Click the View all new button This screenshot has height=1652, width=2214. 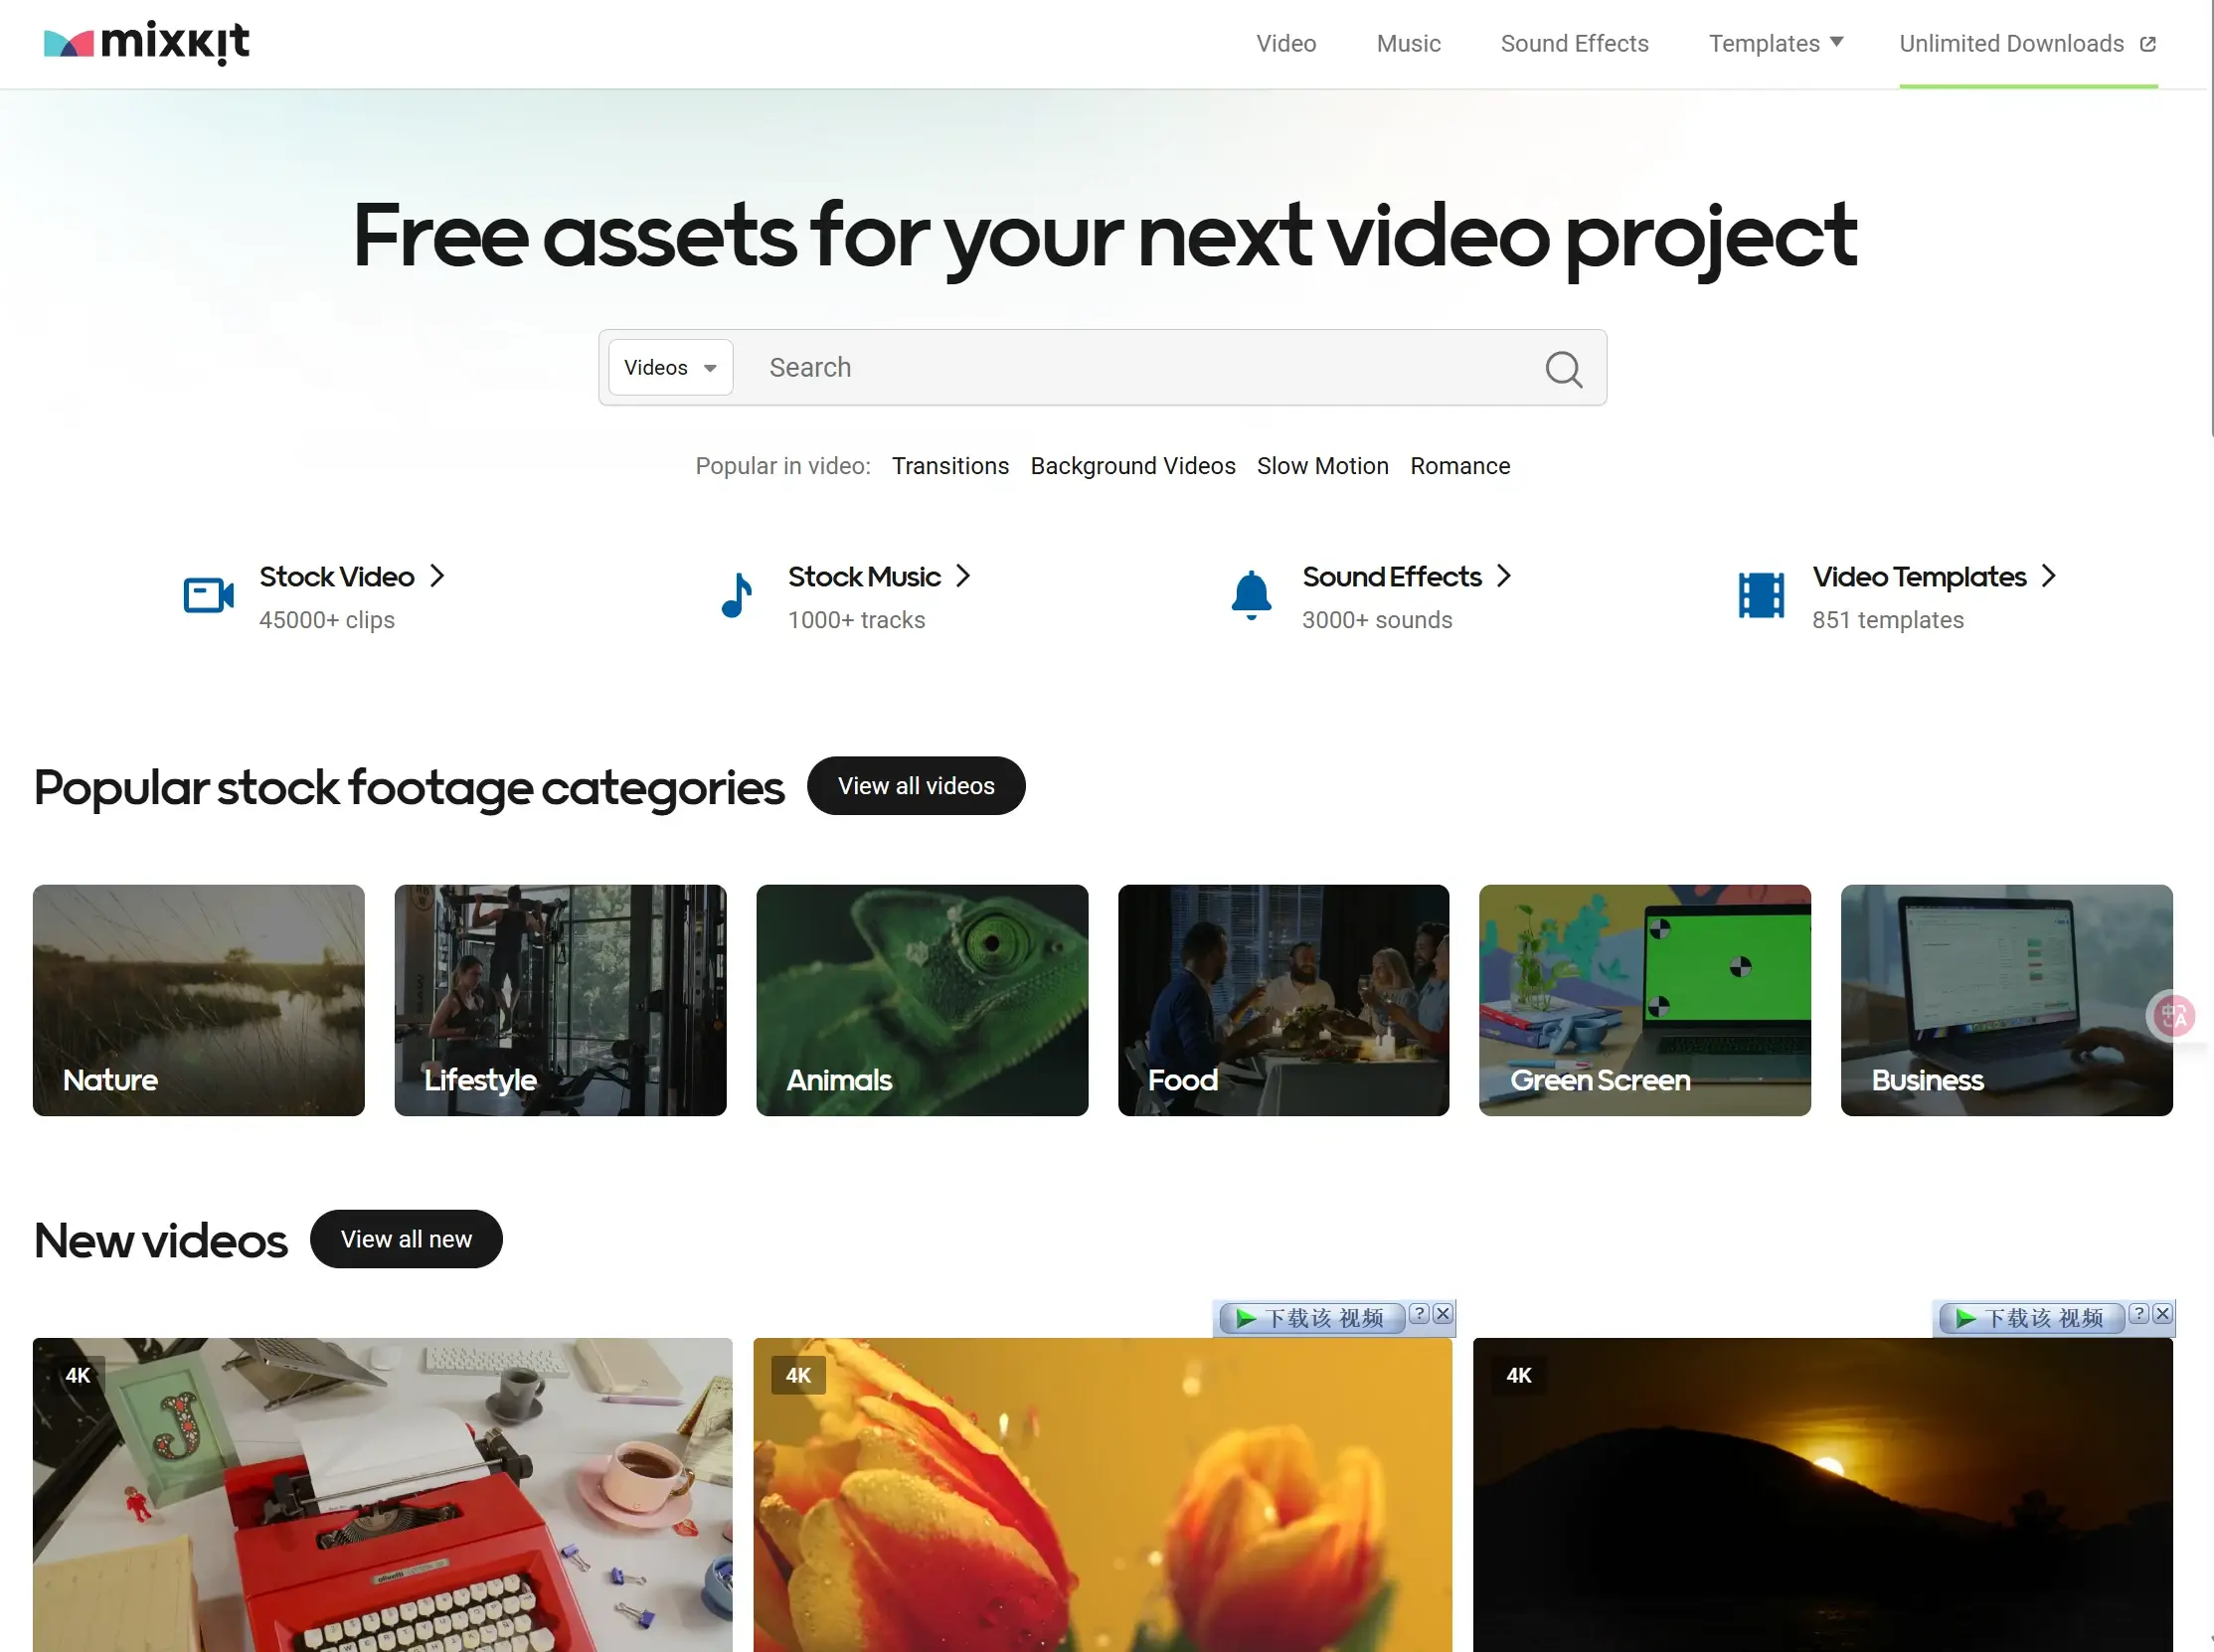pyautogui.click(x=406, y=1239)
